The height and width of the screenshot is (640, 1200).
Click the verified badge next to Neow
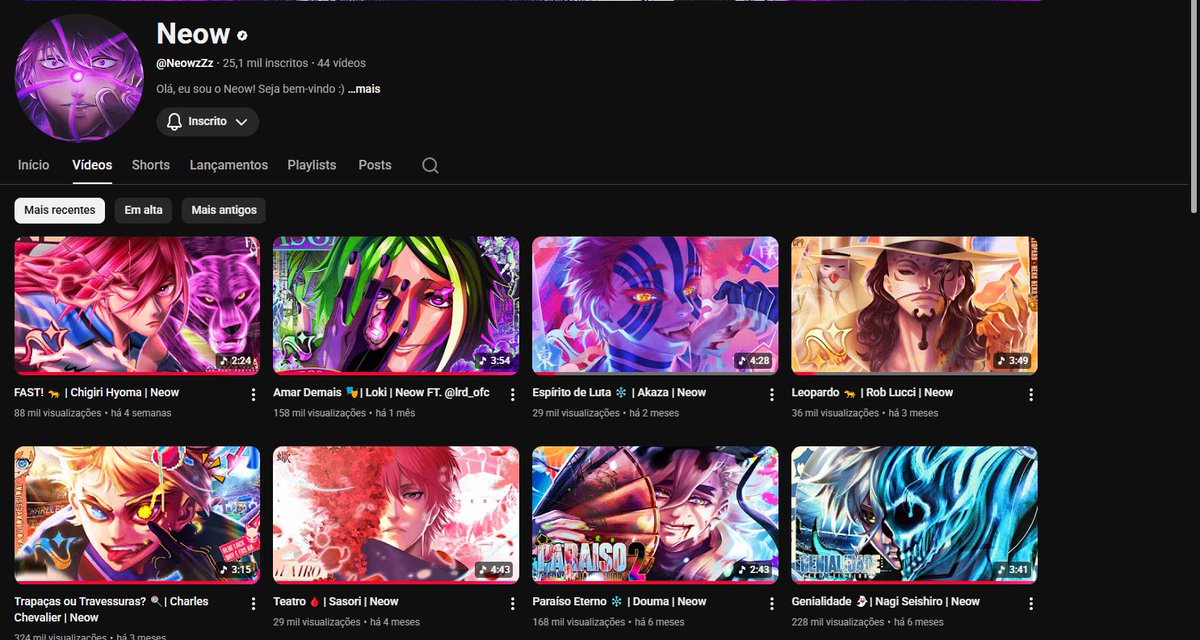click(x=242, y=35)
